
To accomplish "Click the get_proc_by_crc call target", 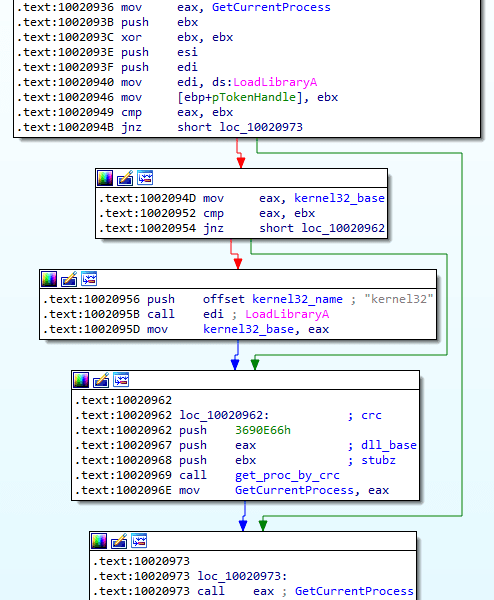I will (x=287, y=475).
